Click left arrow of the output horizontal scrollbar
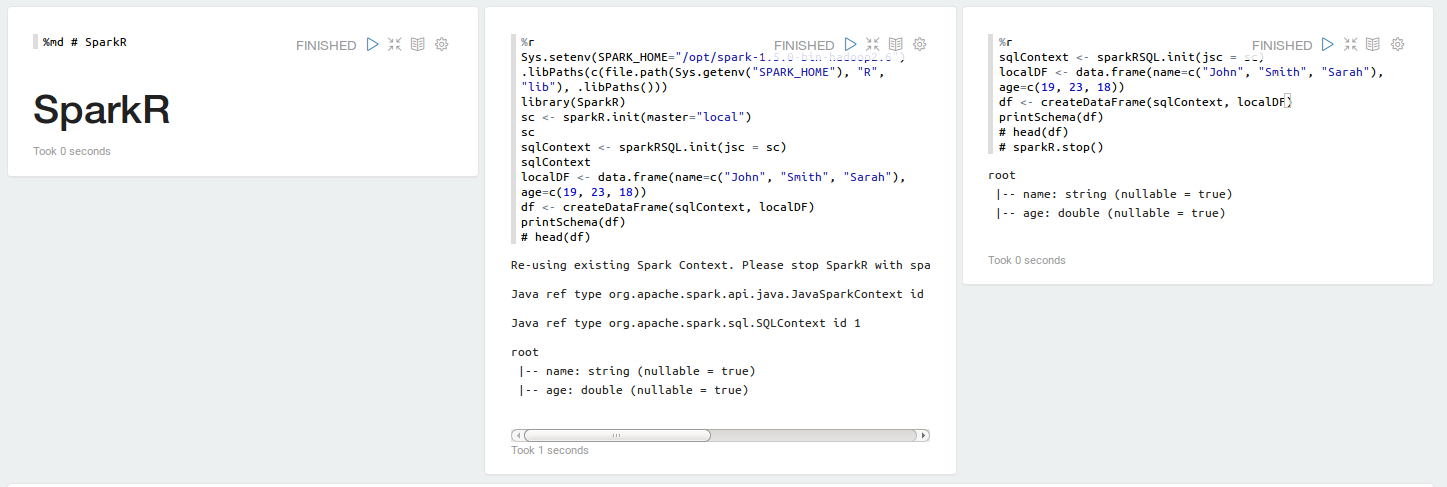This screenshot has width=1447, height=487. pyautogui.click(x=517, y=436)
